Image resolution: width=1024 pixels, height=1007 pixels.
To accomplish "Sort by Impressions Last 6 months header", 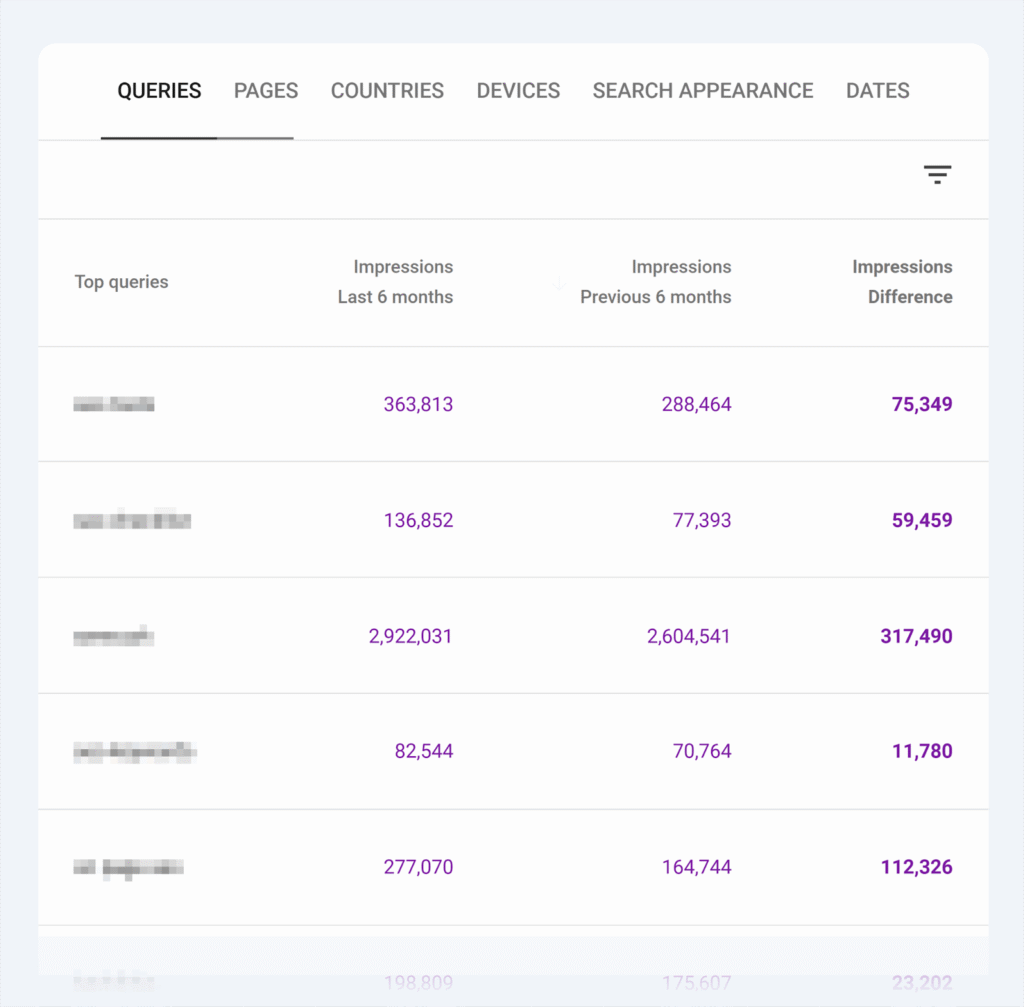I will [x=395, y=282].
